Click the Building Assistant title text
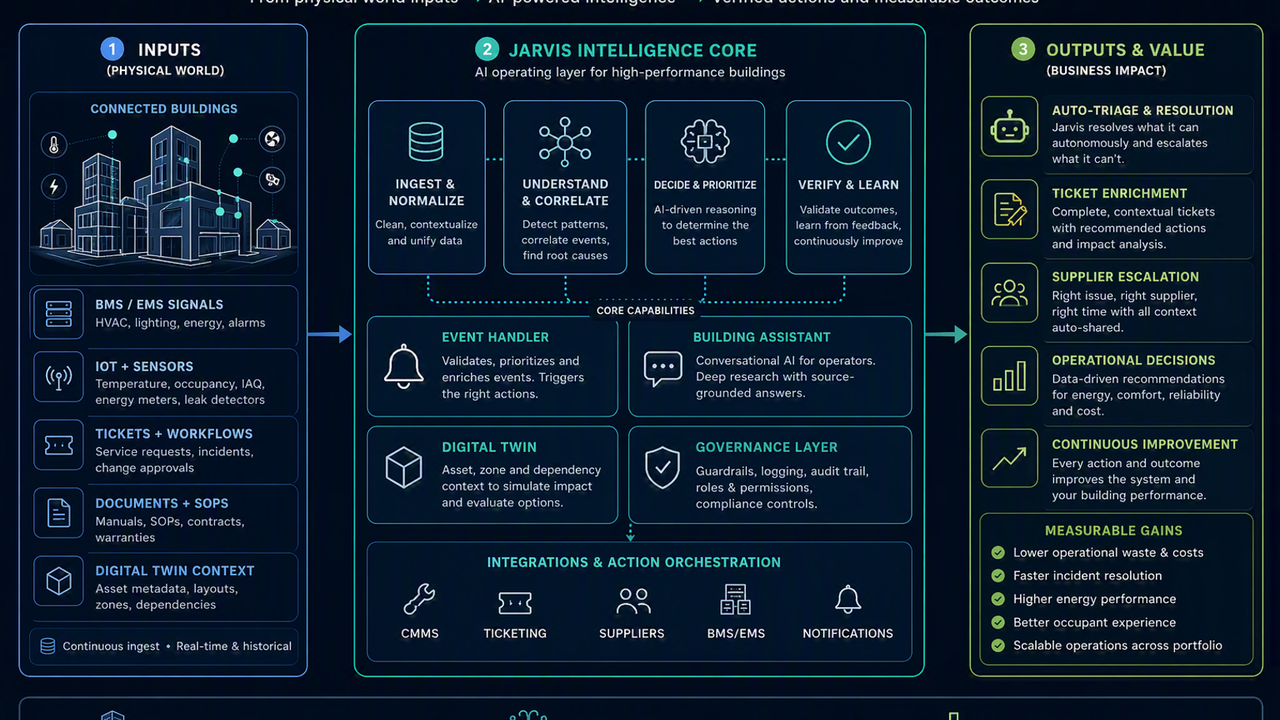The height and width of the screenshot is (720, 1280). (762, 338)
